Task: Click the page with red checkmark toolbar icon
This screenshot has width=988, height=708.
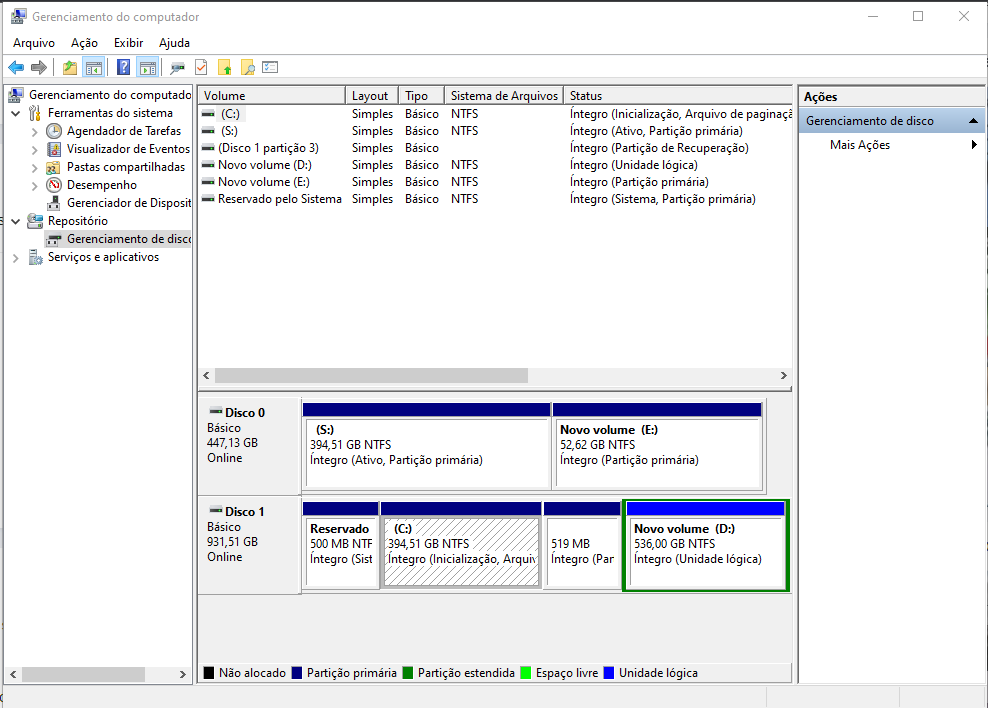Action: point(201,67)
